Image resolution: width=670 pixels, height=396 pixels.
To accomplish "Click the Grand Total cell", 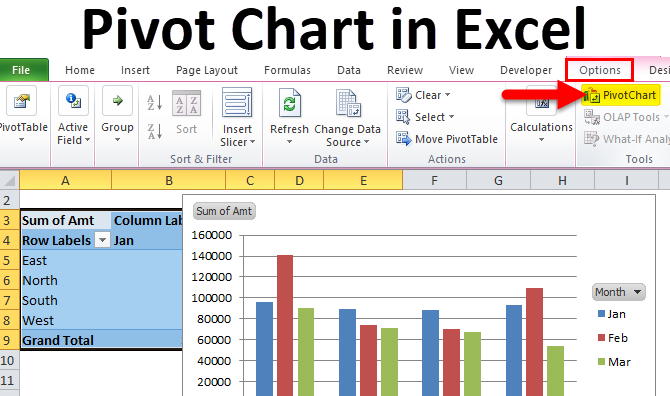I will pos(65,340).
